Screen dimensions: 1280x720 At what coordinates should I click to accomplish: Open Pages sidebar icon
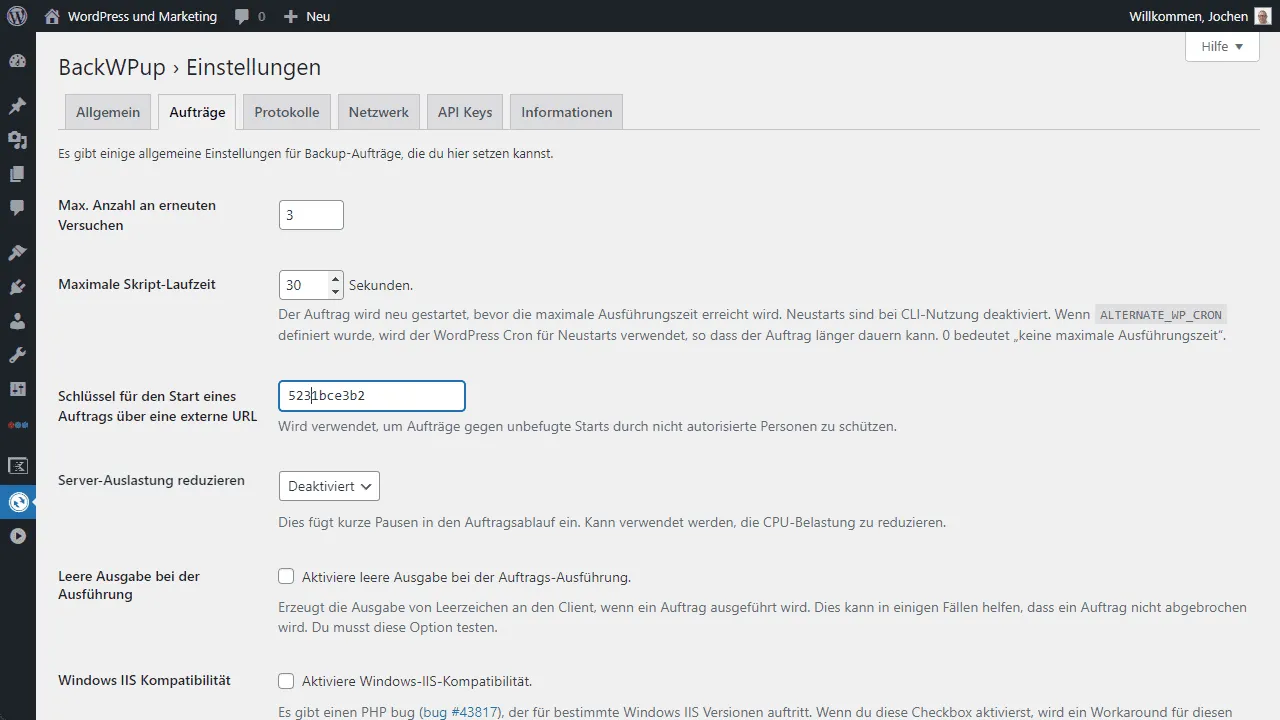tap(17, 174)
